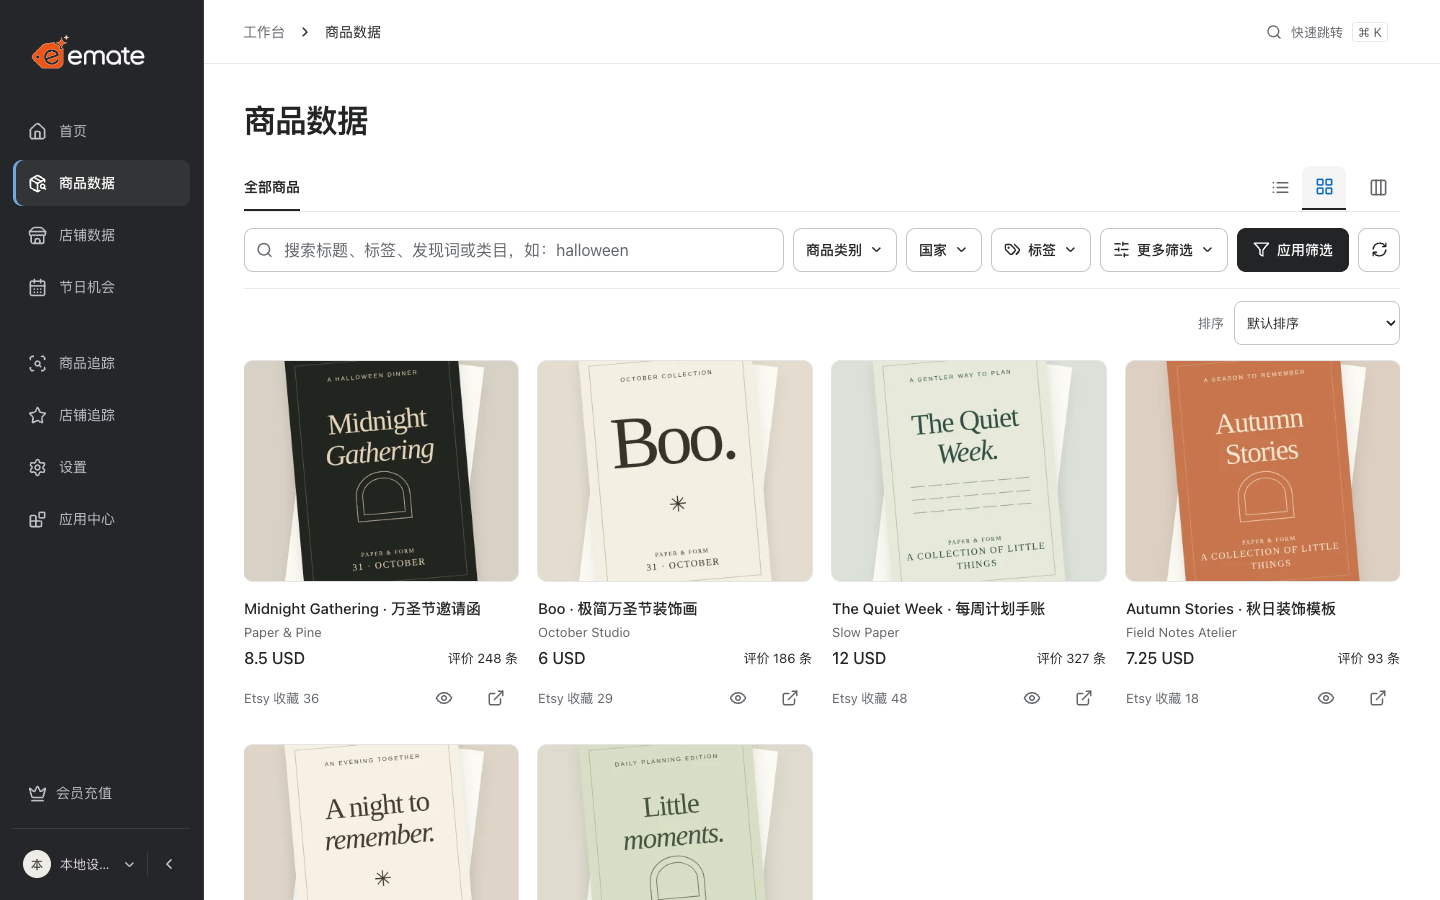Toggle tracking eye for Boo product
Screen dimensions: 1440x900
tap(738, 698)
